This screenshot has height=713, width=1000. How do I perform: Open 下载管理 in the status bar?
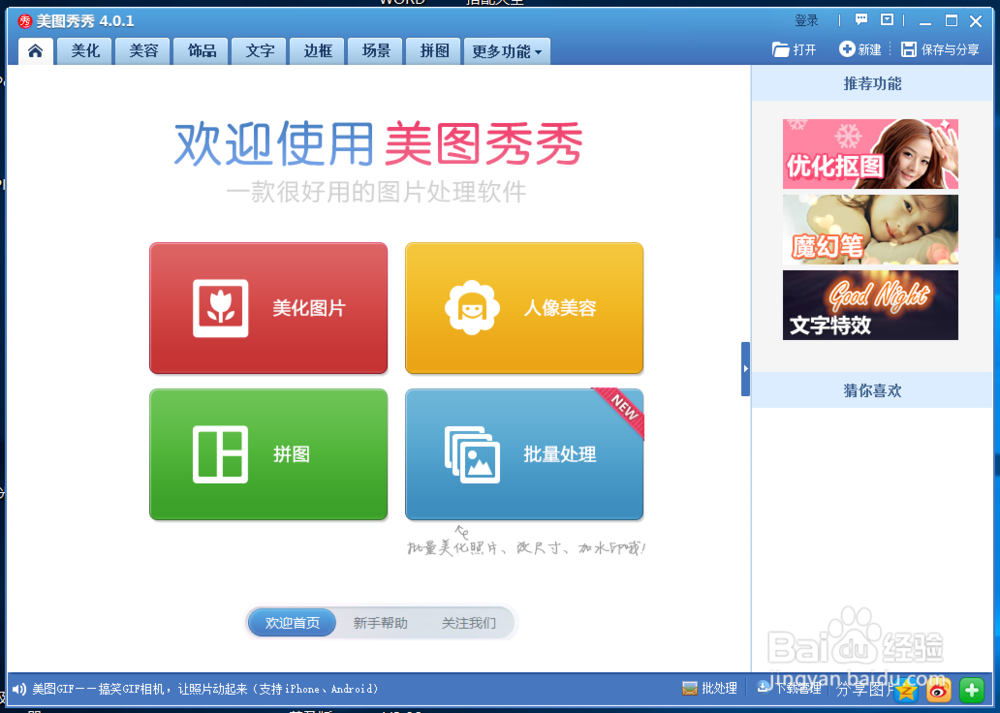(789, 688)
